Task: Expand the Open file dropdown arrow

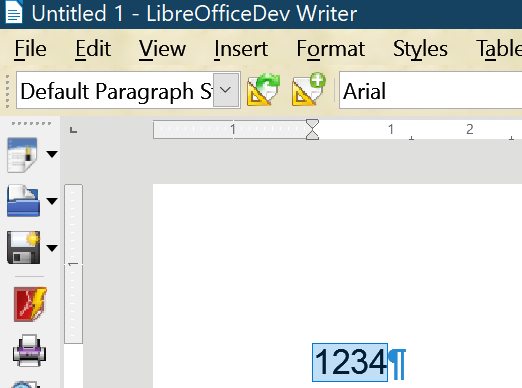Action: tap(52, 201)
